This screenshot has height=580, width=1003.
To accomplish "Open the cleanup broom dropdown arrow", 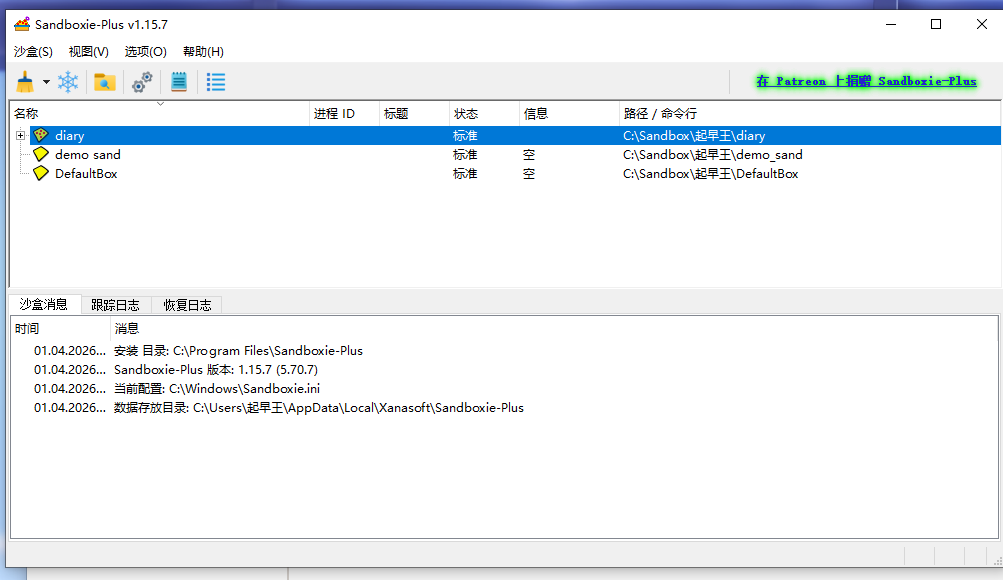I will (46, 82).
